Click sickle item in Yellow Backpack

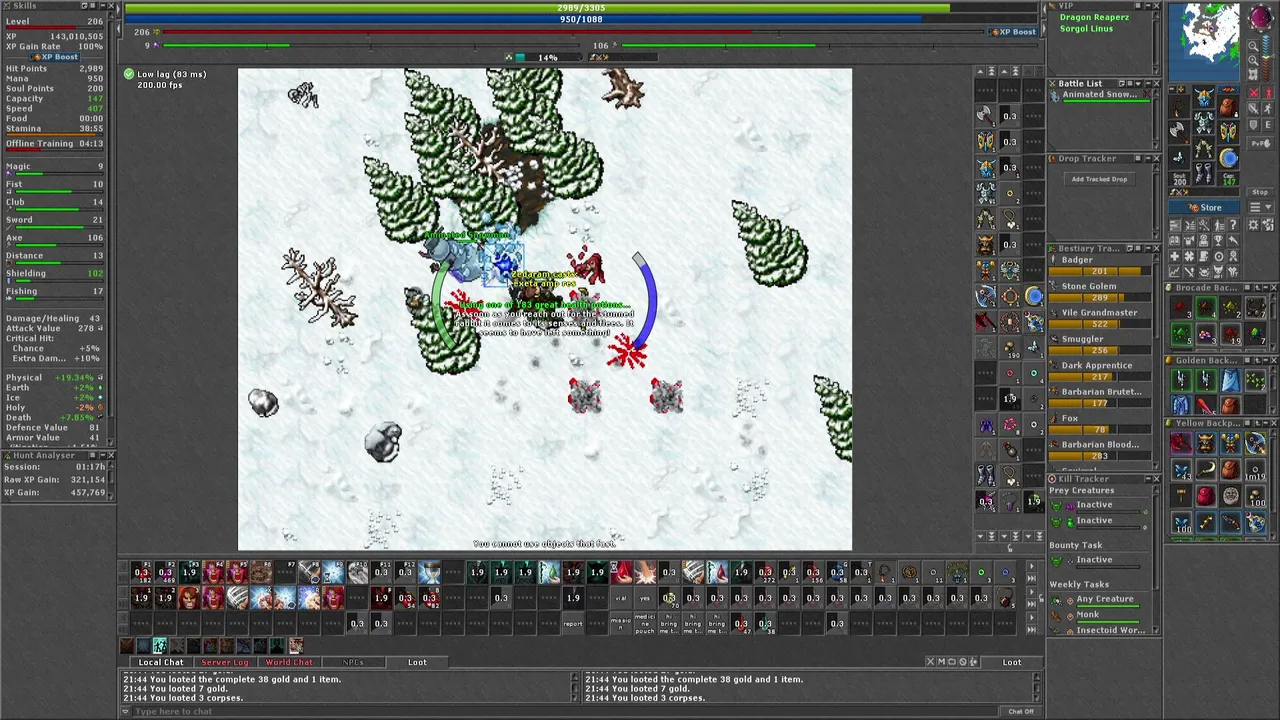[x=1206, y=469]
